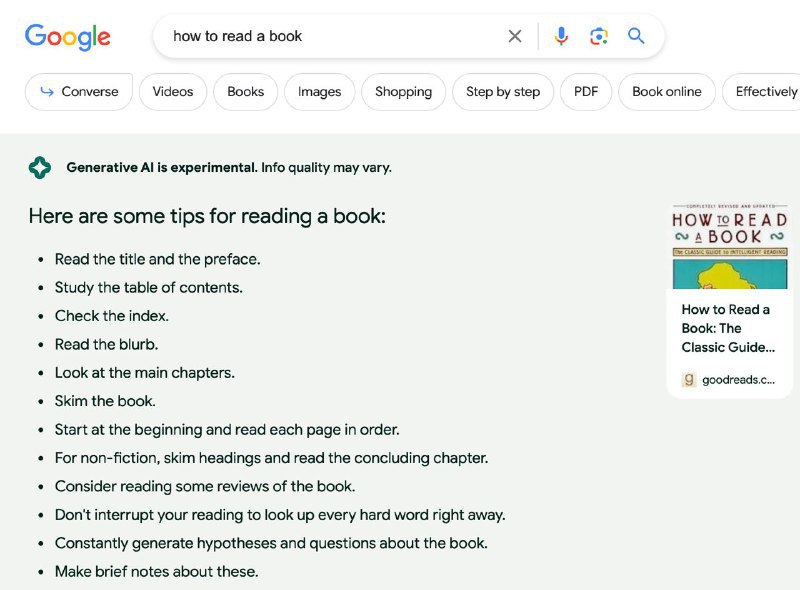The height and width of the screenshot is (590, 800).
Task: Open the How to Read a Book cover thumbnail
Action: tap(730, 246)
